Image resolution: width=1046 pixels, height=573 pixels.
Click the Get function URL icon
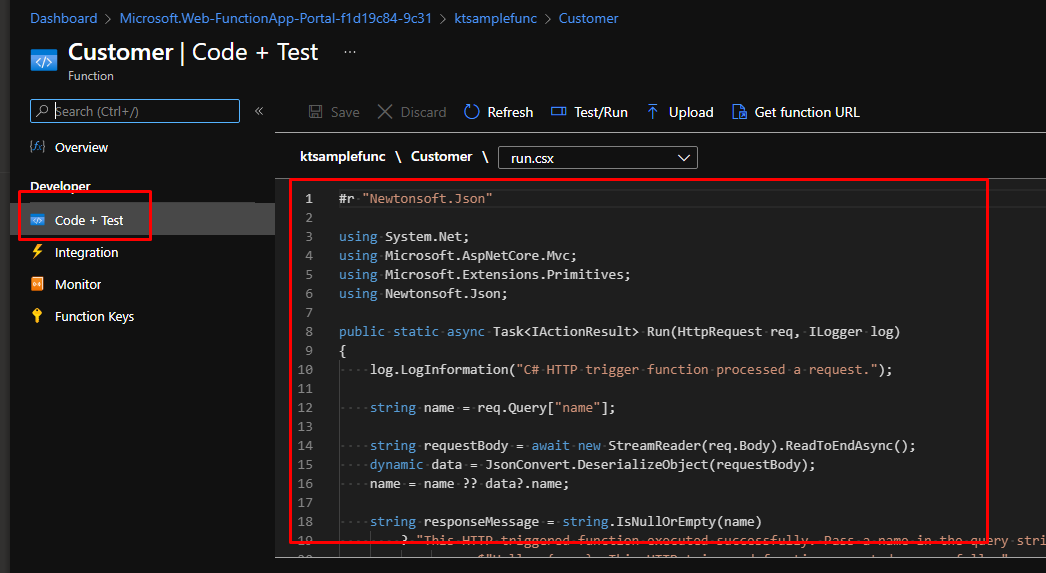739,112
